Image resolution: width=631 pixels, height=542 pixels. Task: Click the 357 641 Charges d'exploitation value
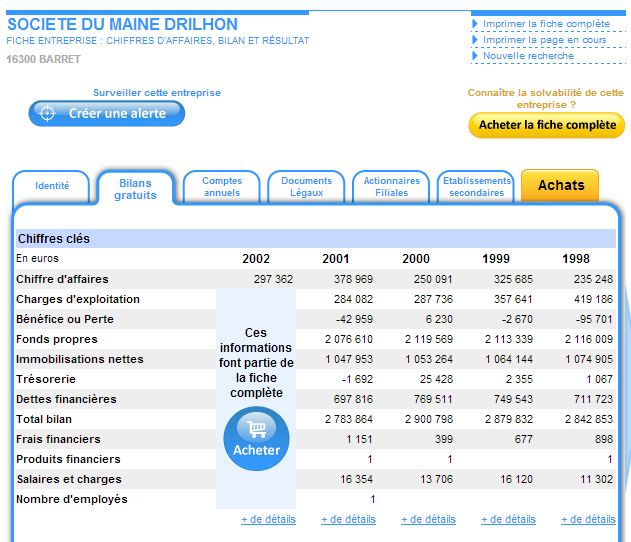[513, 299]
